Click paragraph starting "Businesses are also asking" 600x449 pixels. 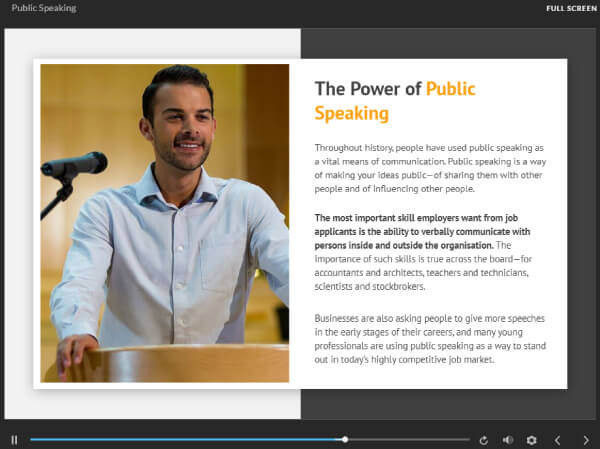[x=430, y=339]
